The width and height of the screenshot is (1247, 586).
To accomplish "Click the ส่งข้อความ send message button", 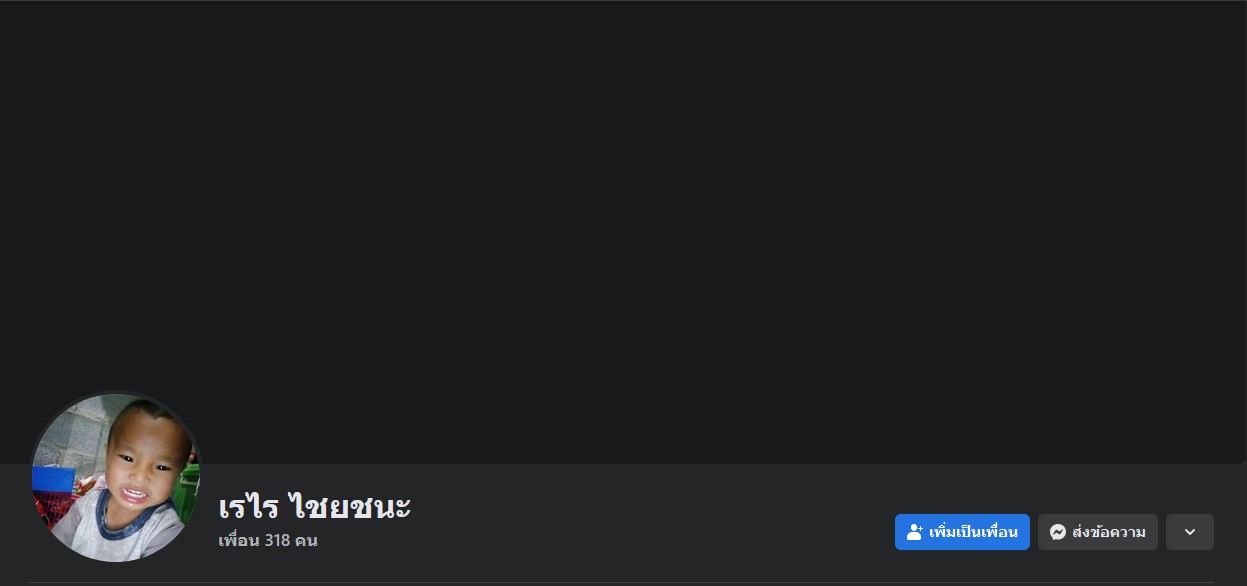I will 1097,532.
